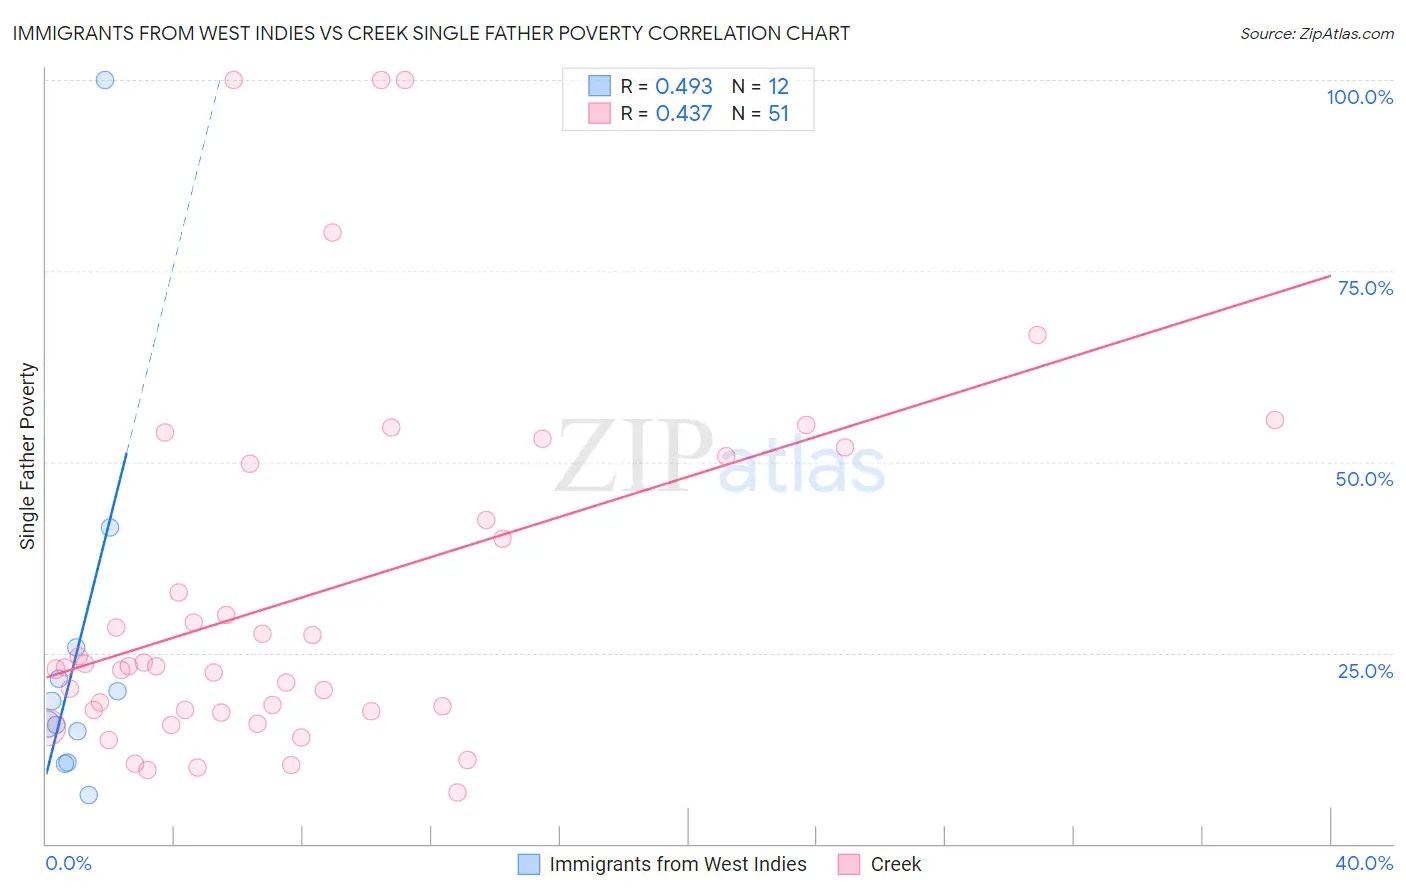1406x892 pixels.
Task: Toggle the Creek series legend entry
Action: [880, 864]
